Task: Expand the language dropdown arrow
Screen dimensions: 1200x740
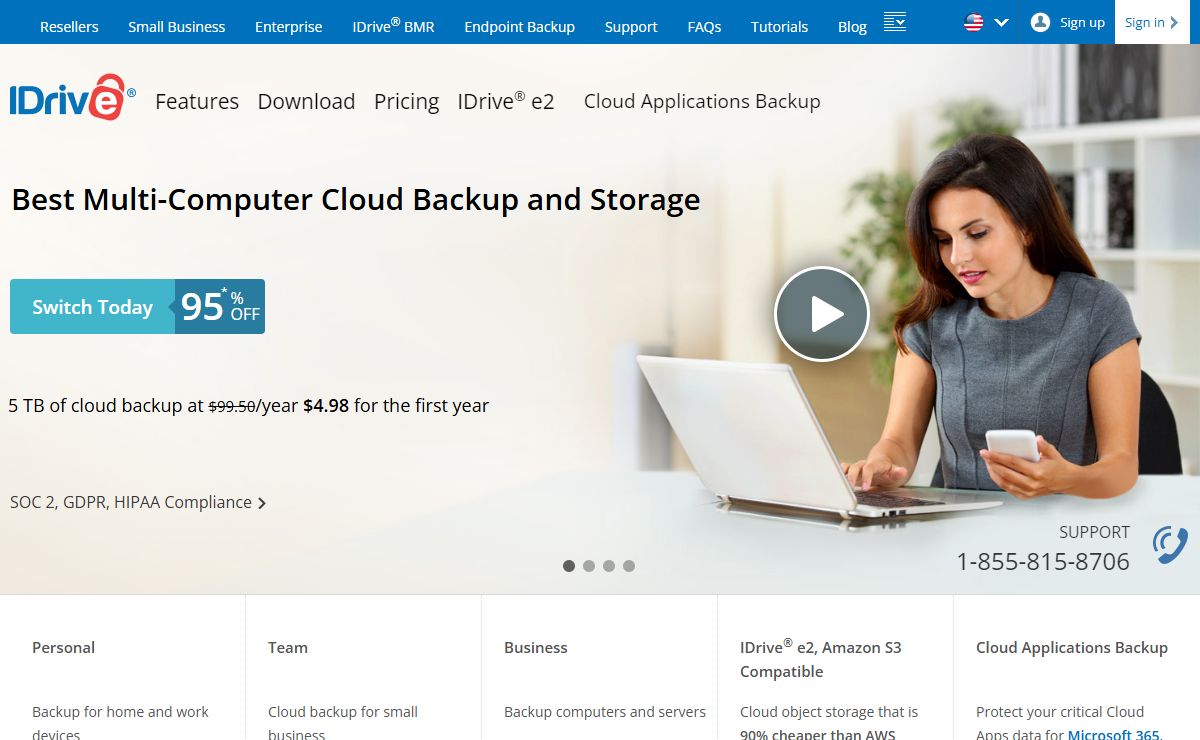Action: point(1001,23)
